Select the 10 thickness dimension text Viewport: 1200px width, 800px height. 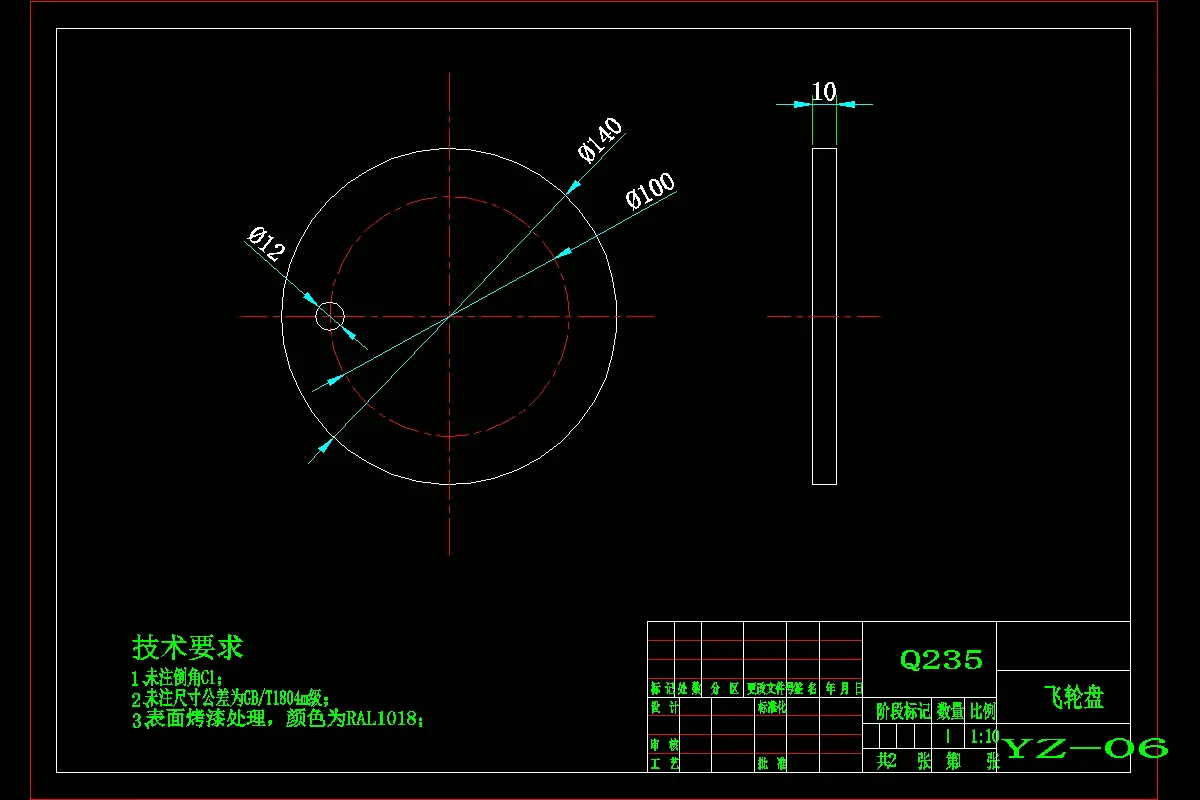(823, 92)
